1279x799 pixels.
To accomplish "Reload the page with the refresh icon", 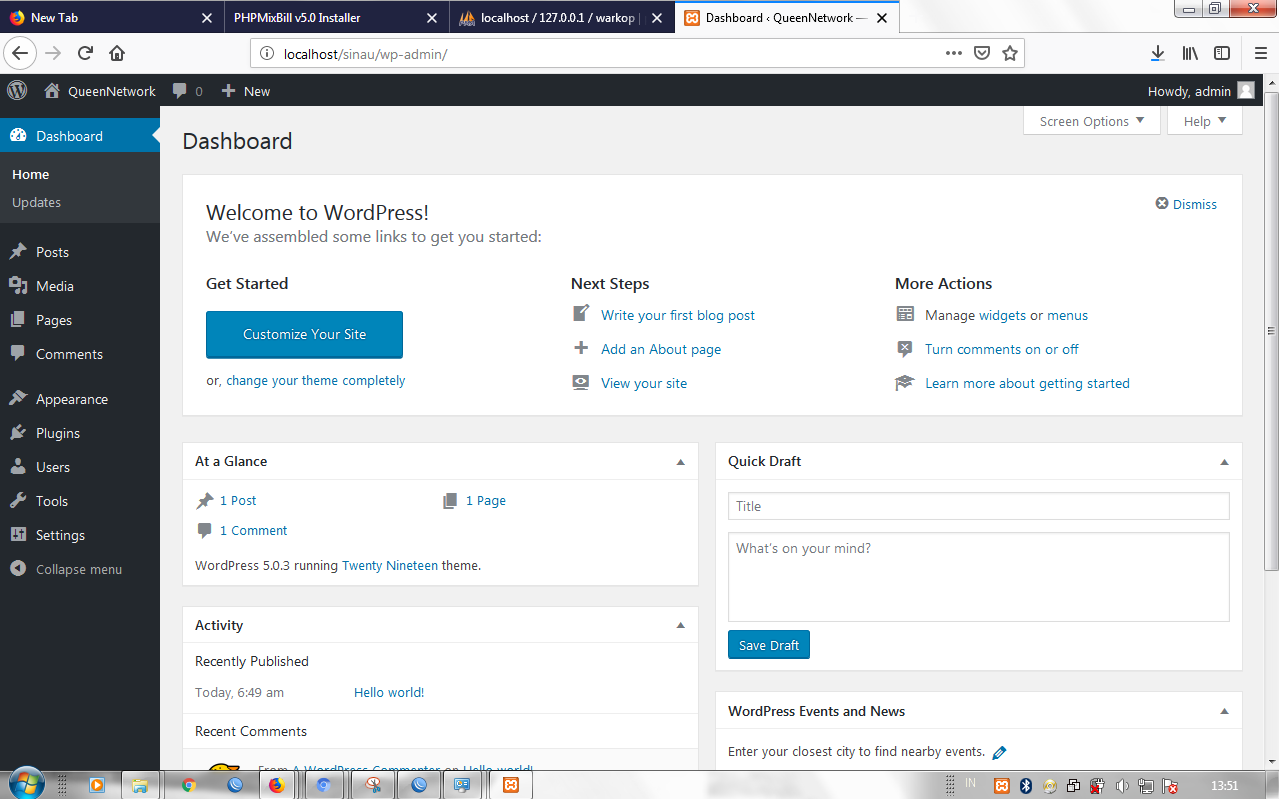I will [86, 53].
